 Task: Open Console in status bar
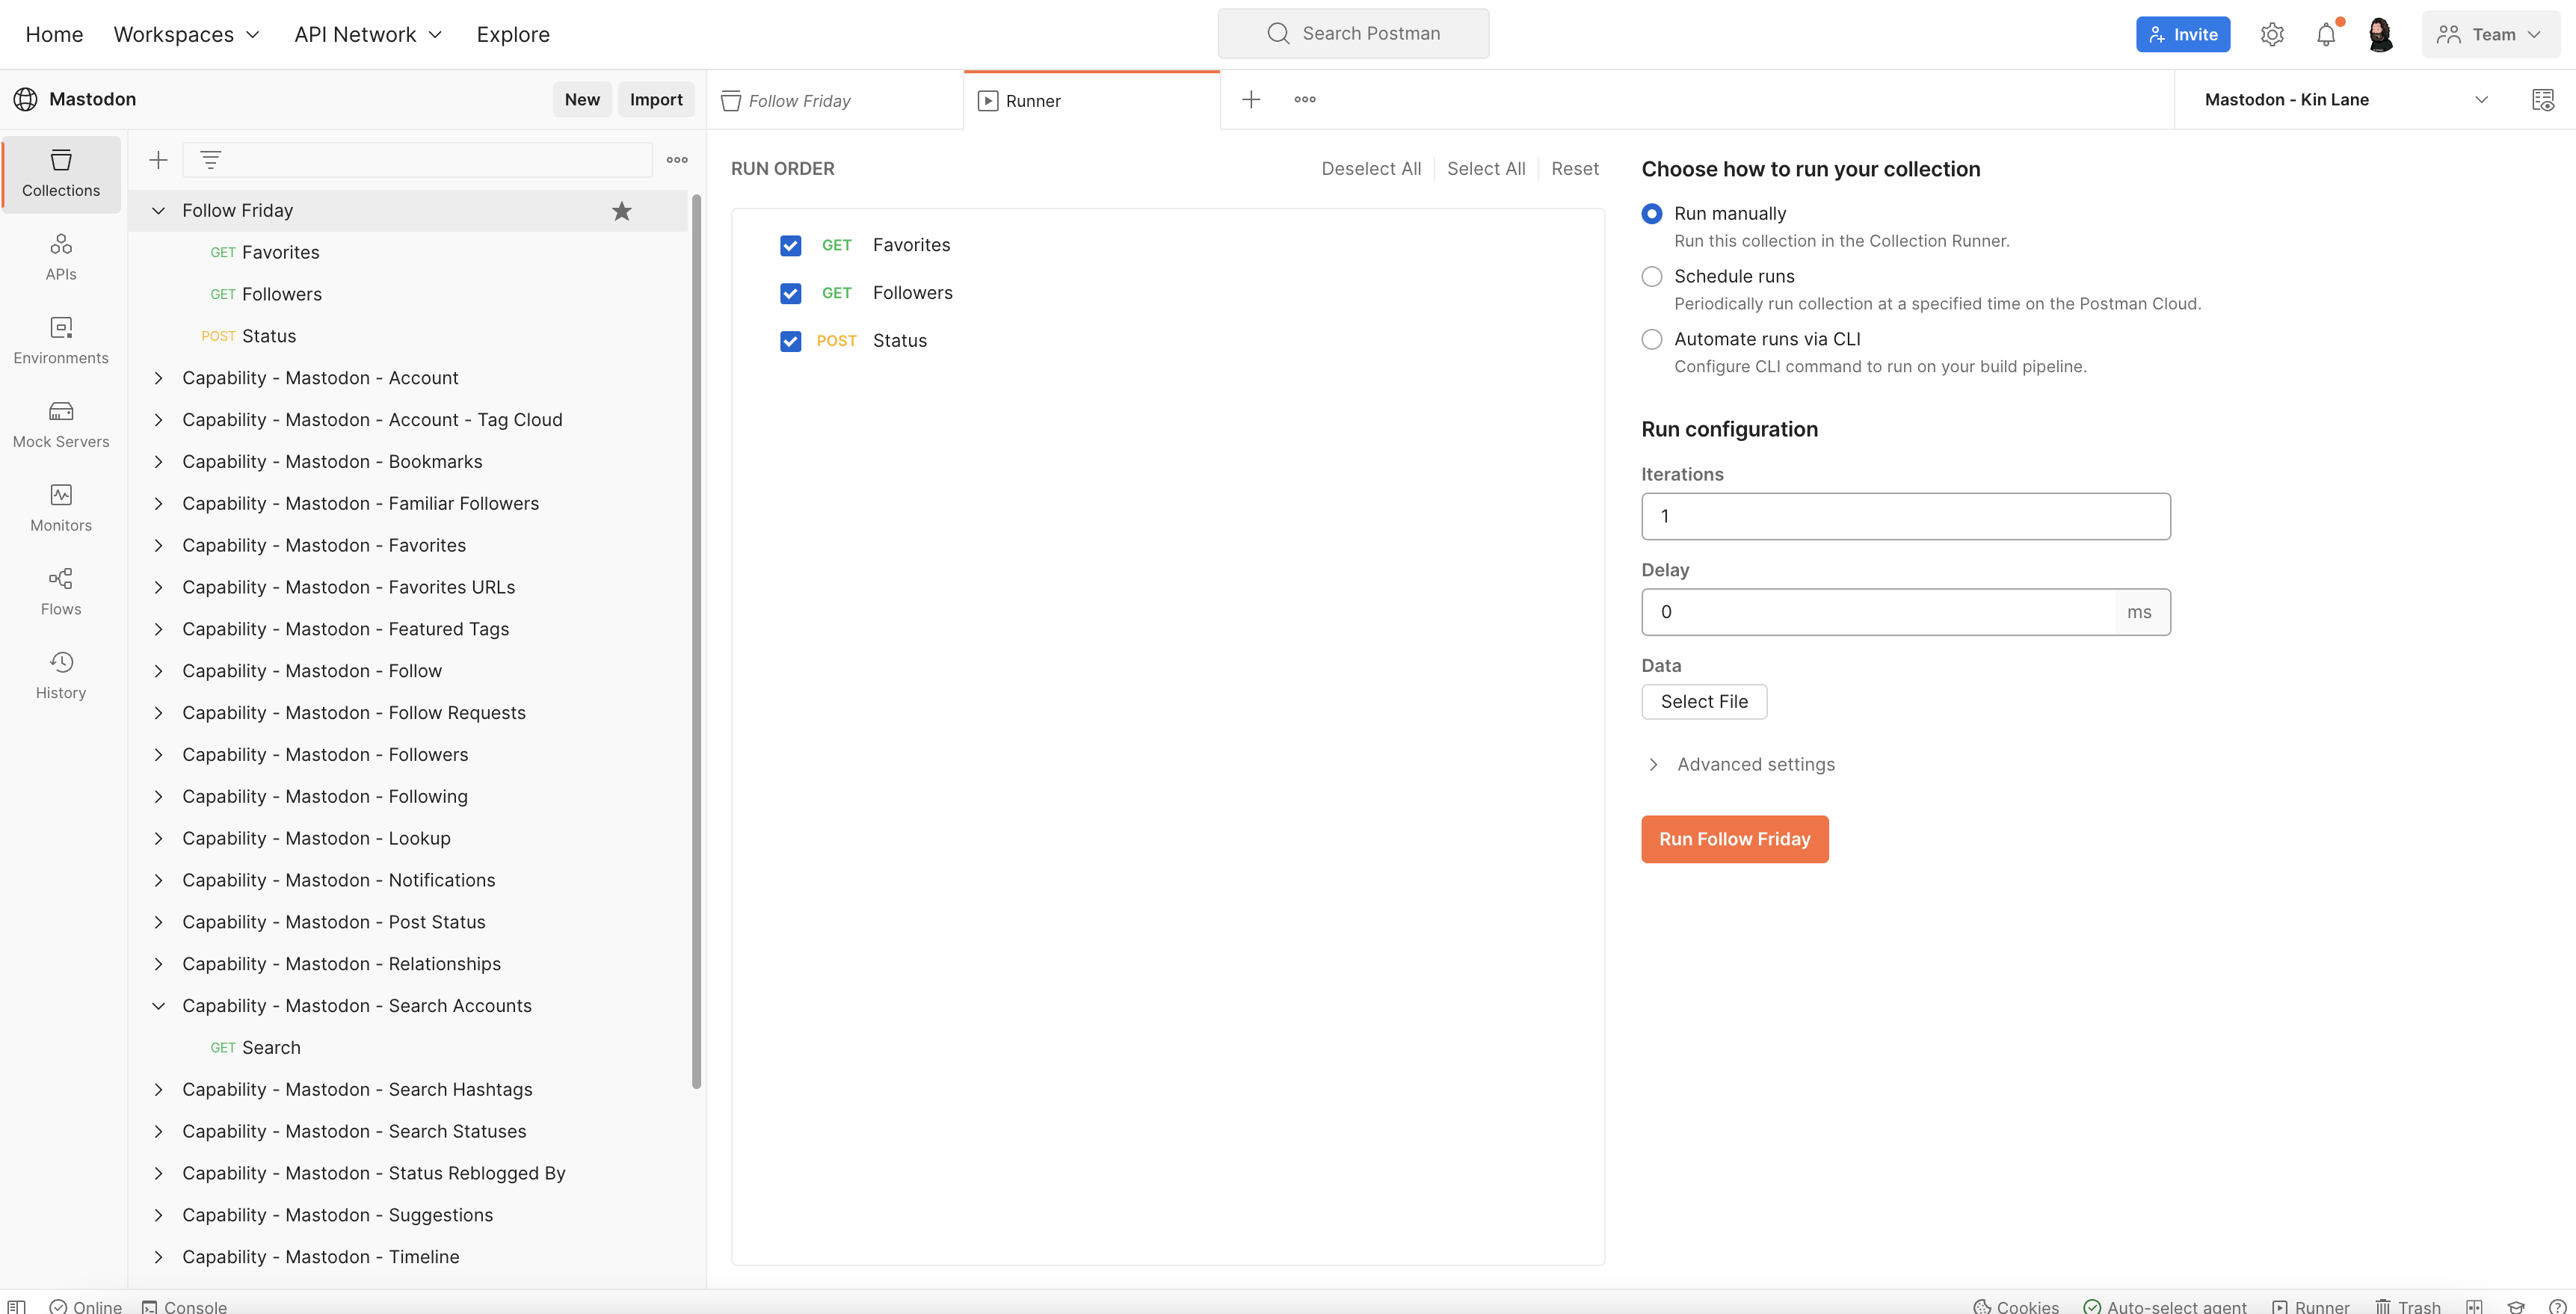click(184, 1306)
